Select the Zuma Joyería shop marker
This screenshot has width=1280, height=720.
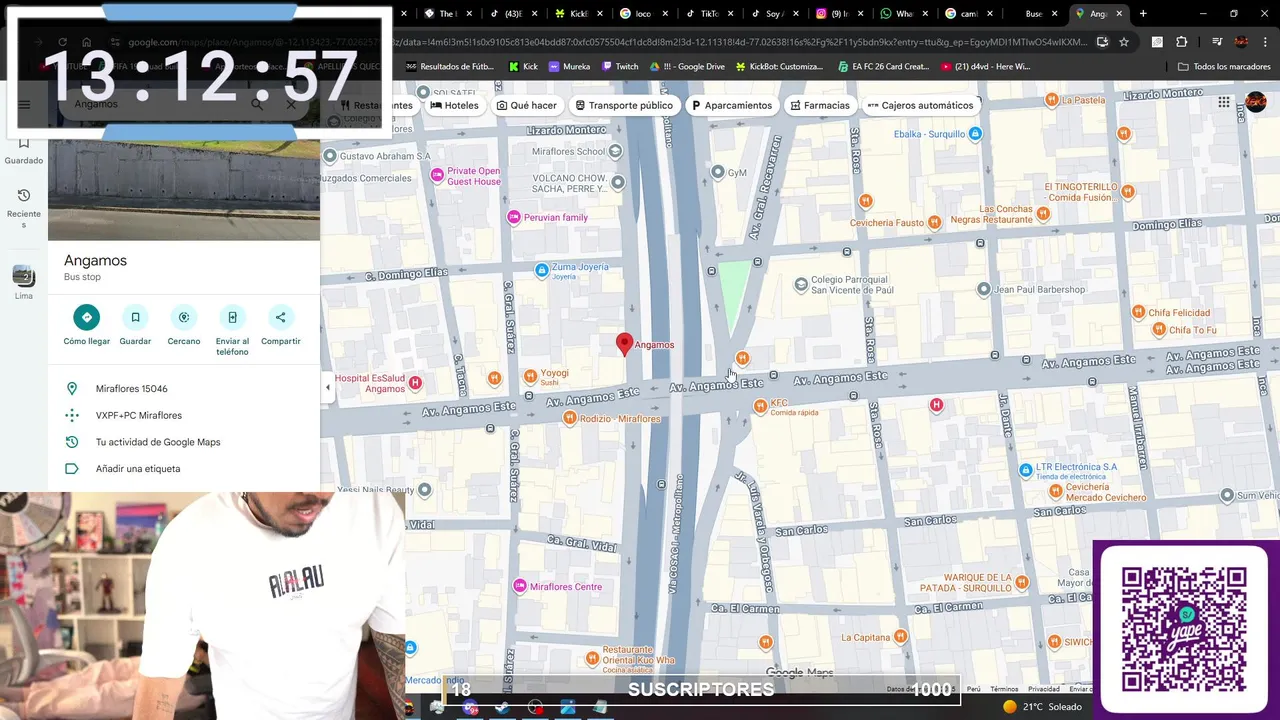click(x=541, y=270)
